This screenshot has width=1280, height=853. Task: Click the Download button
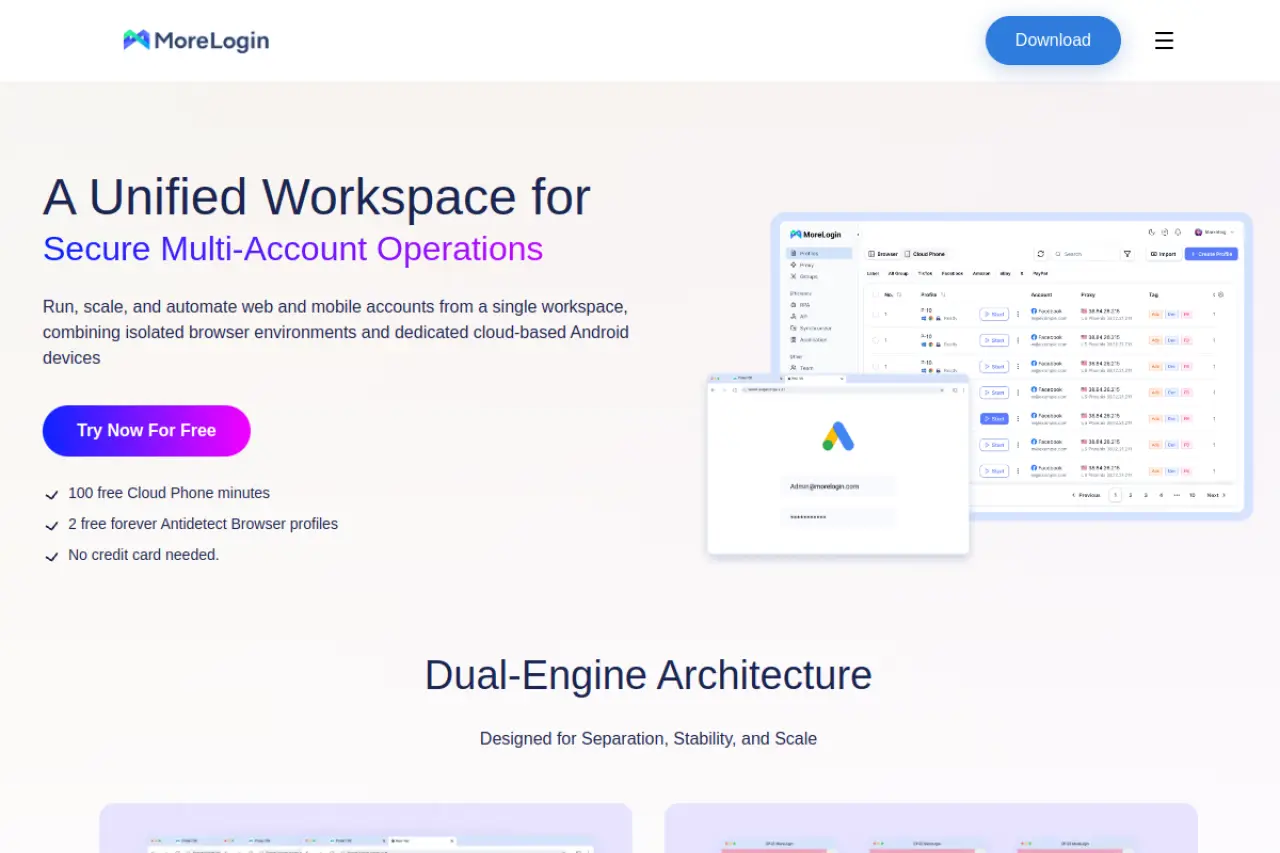[1052, 40]
